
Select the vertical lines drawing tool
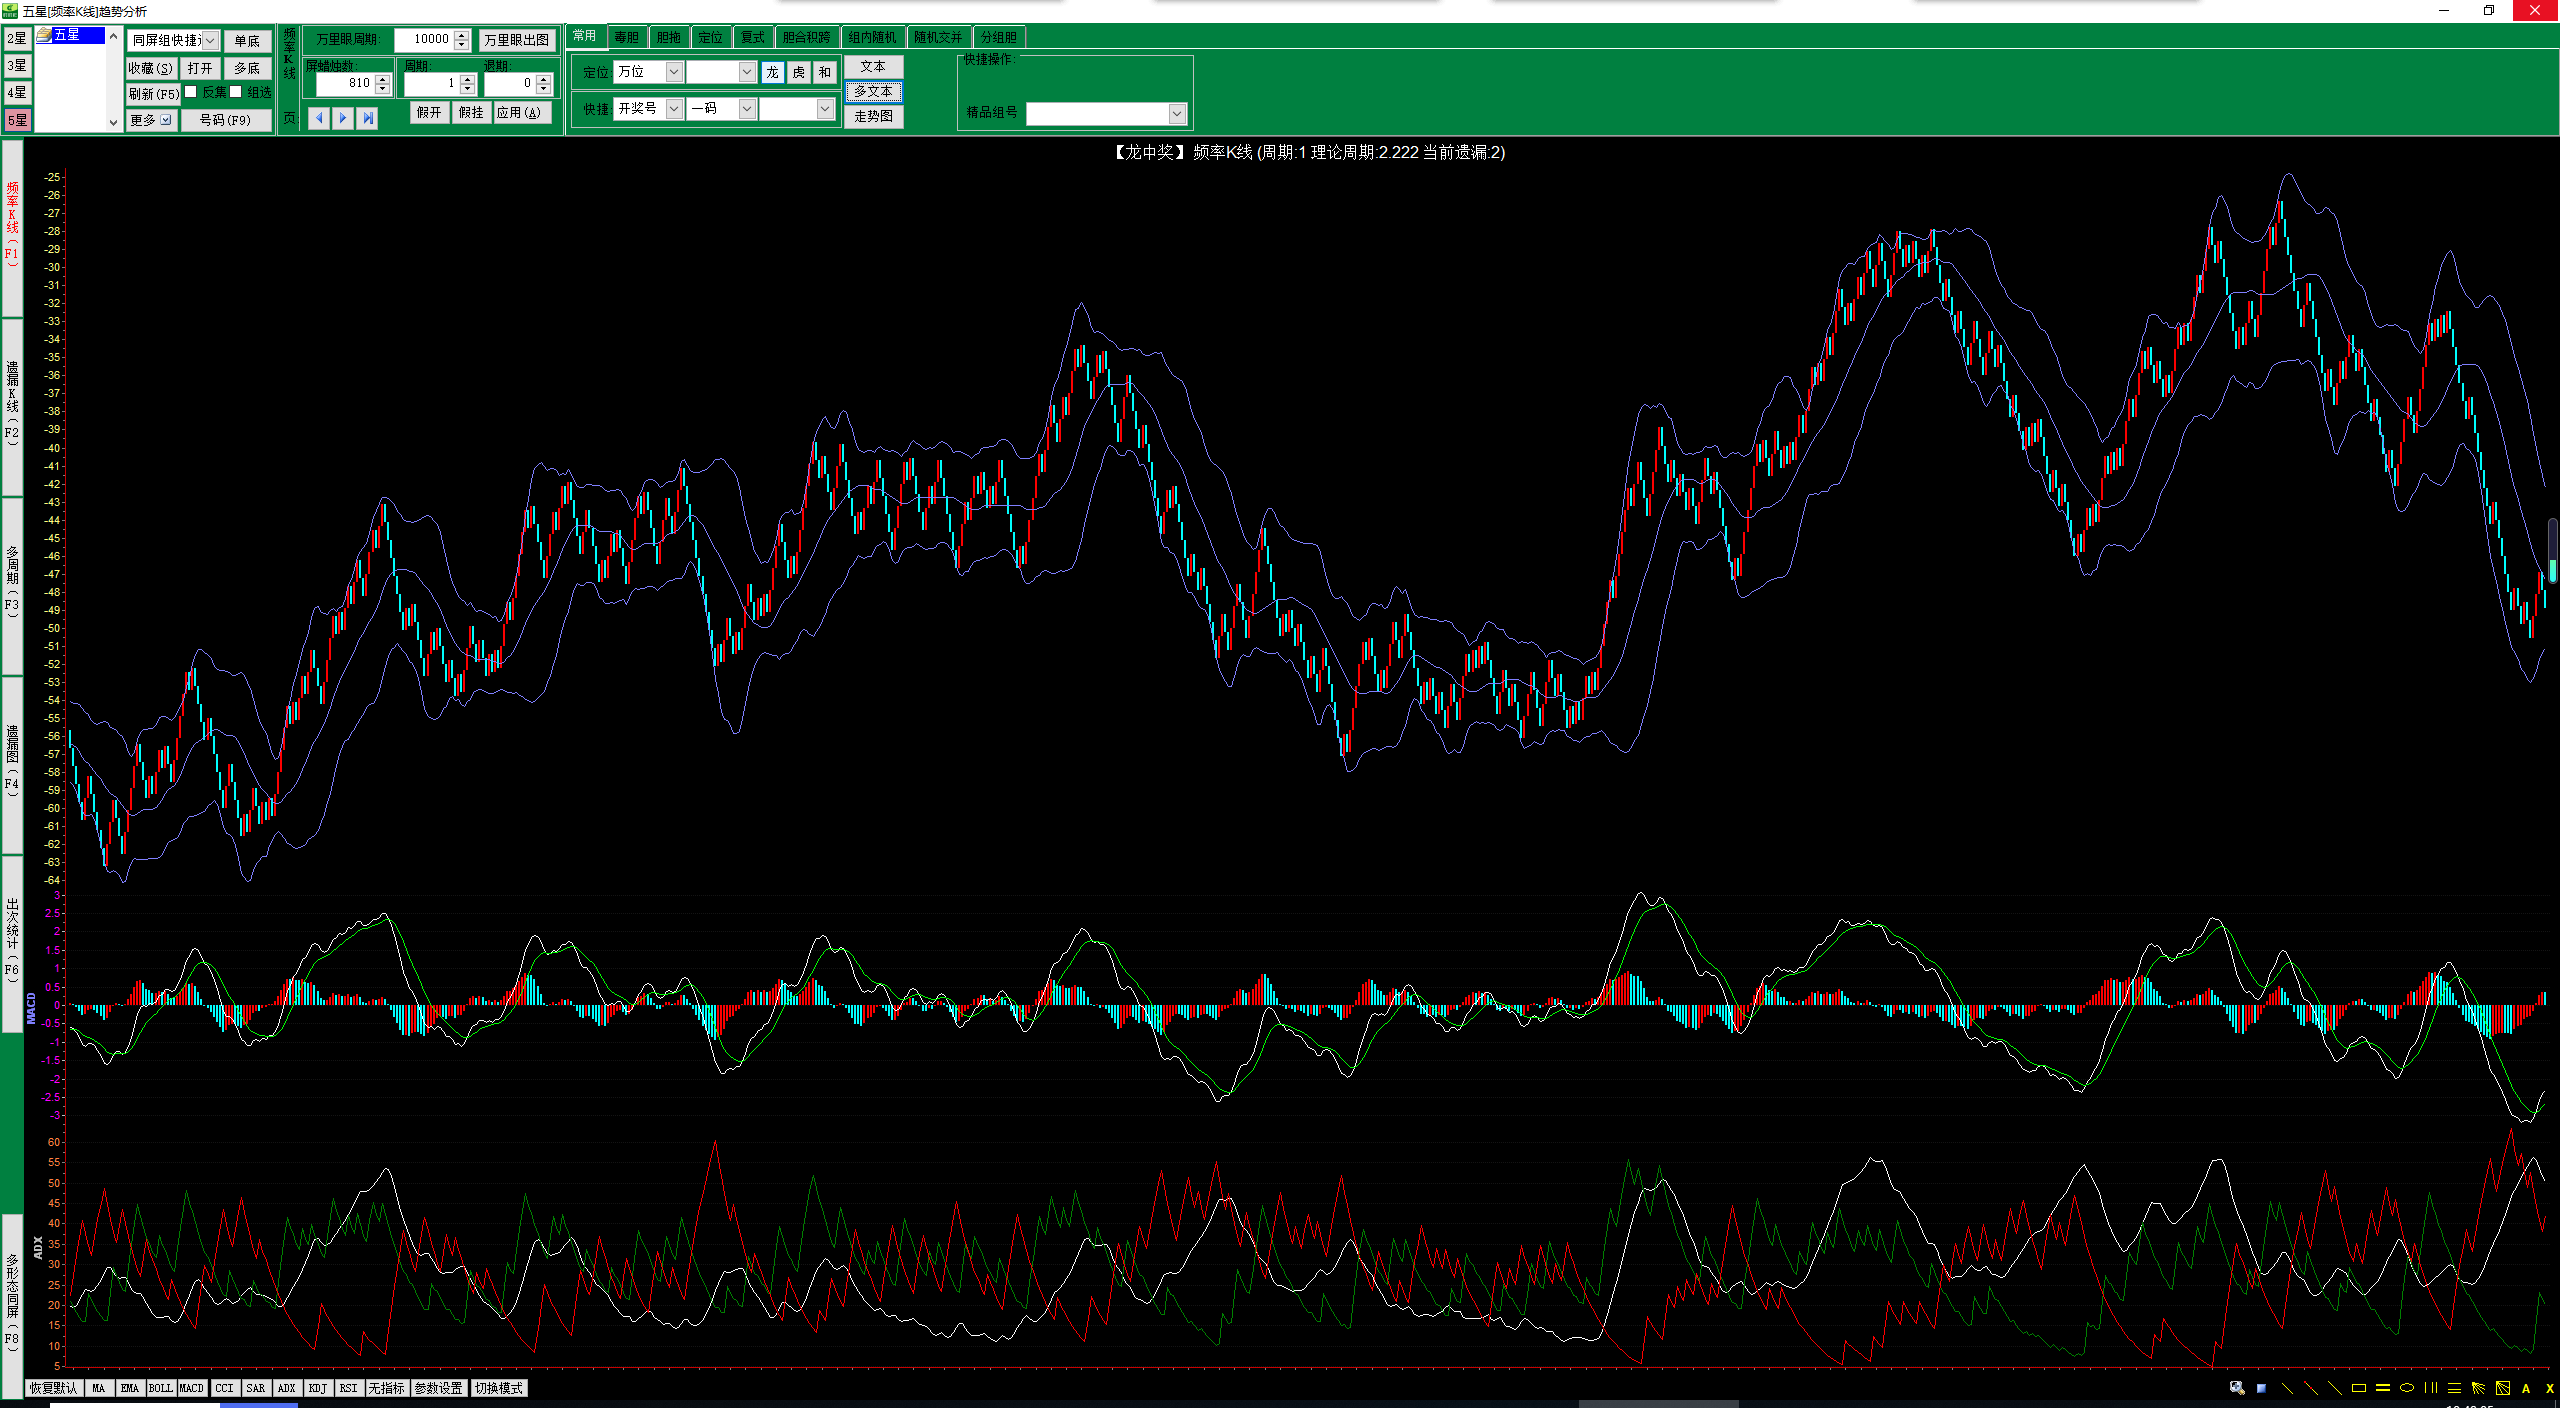pyautogui.click(x=2430, y=1388)
